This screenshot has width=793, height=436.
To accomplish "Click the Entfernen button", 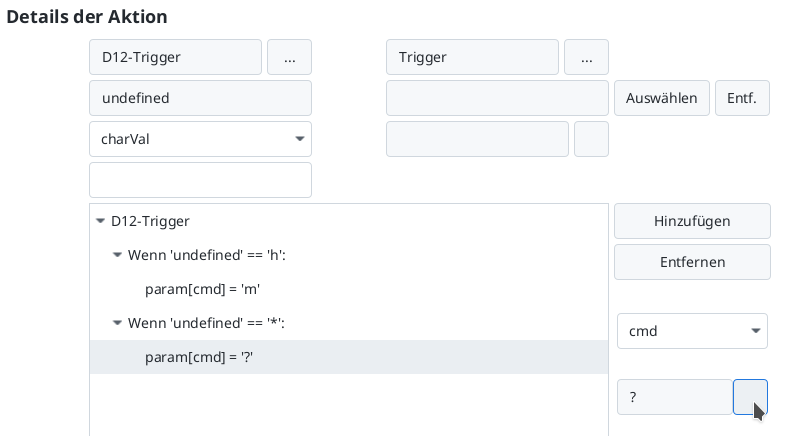I will pos(692,262).
